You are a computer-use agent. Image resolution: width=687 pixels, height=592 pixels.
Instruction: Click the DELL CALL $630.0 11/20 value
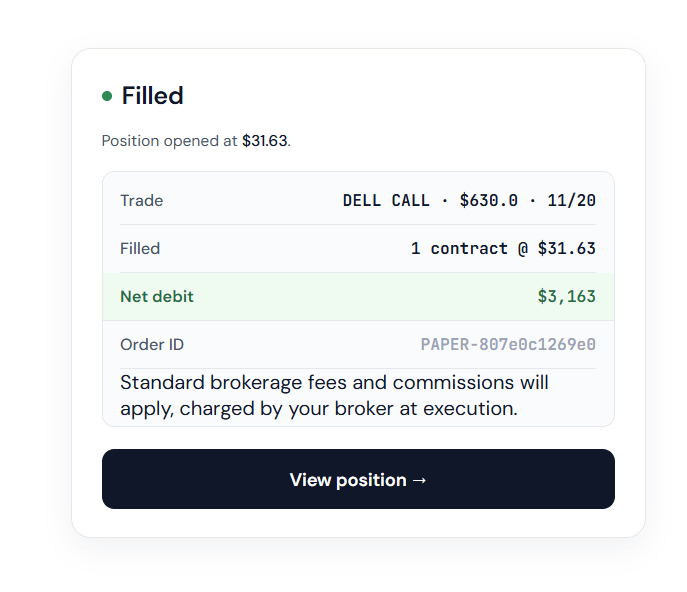click(x=469, y=201)
